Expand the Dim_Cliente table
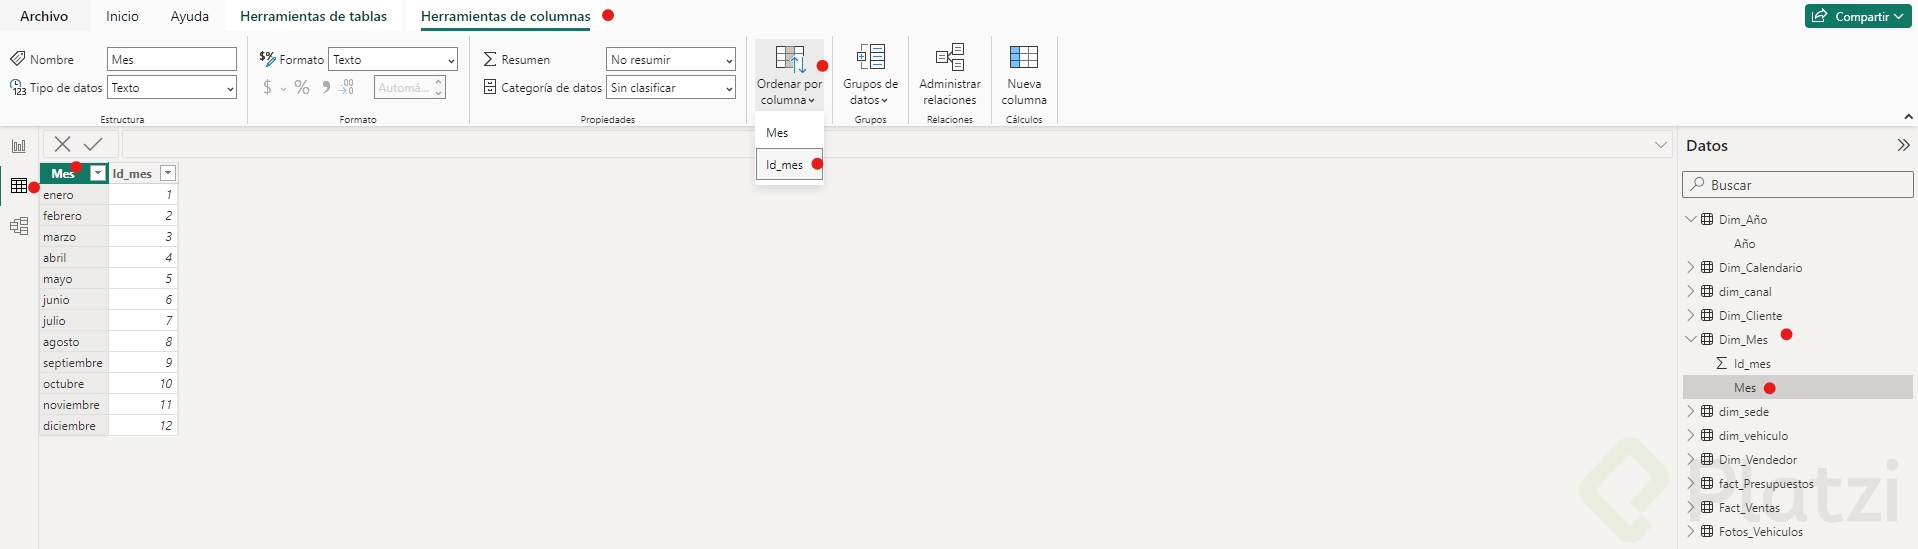Screen dimensions: 1918x549 pyautogui.click(x=1691, y=315)
